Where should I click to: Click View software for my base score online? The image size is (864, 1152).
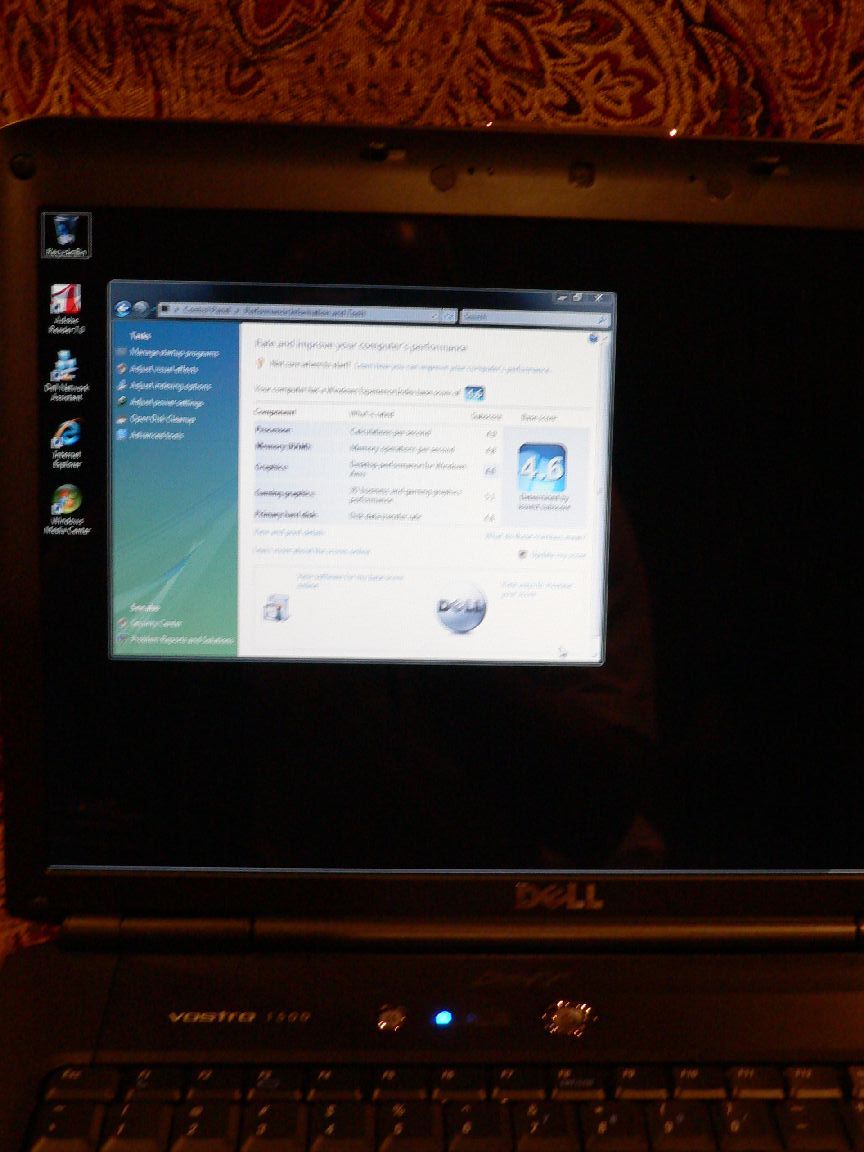350,581
